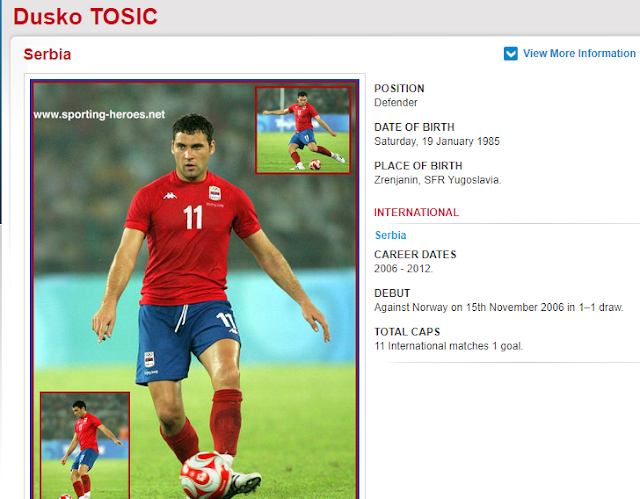Select the bottom-left inset photo of player dribbling
This screenshot has height=499, width=640.
pos(85,445)
